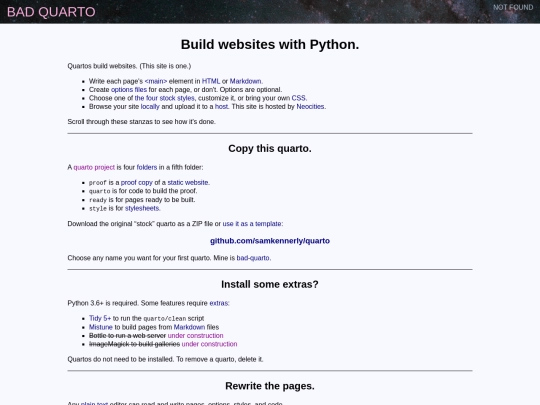
Task: Select the Copy this quarto heading
Action: point(270,148)
